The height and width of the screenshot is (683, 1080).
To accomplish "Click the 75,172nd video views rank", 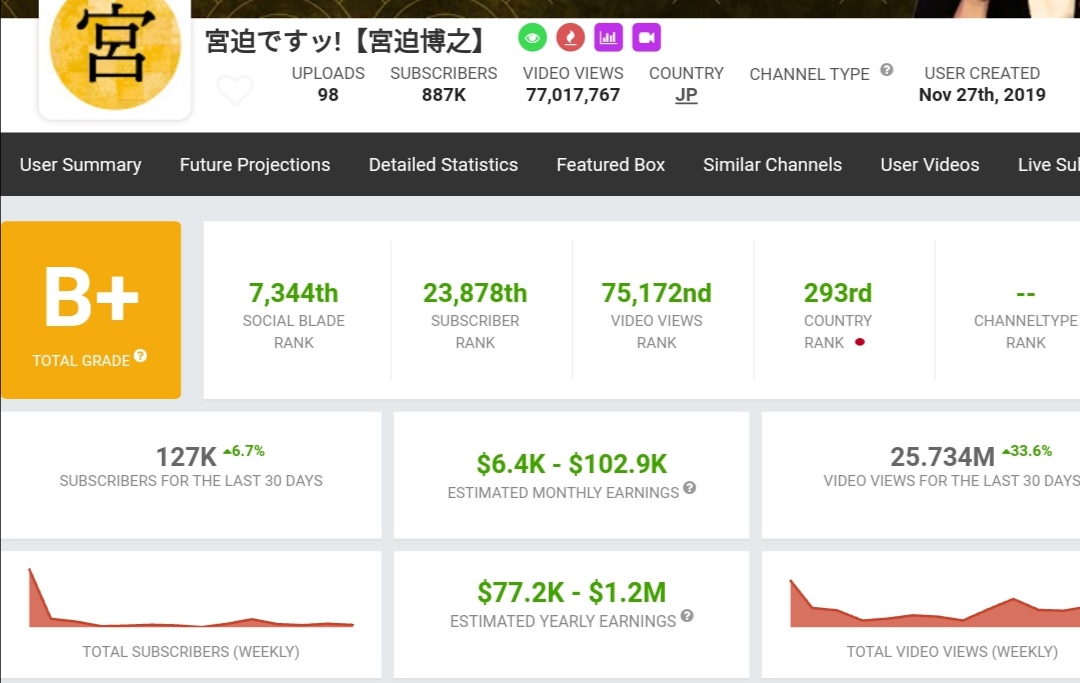I will coord(656,293).
